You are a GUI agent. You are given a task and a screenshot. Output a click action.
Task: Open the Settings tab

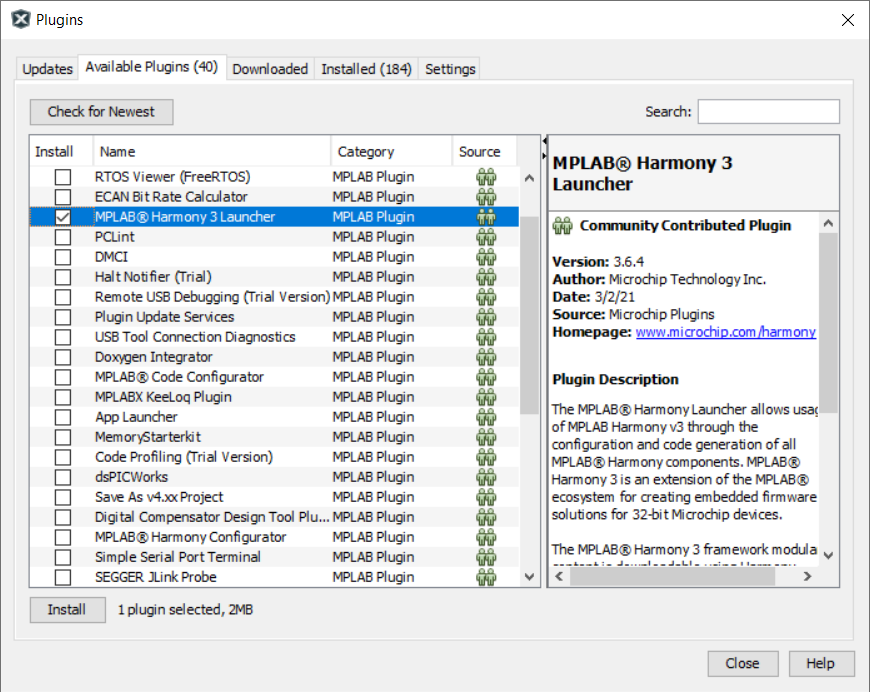click(x=449, y=68)
